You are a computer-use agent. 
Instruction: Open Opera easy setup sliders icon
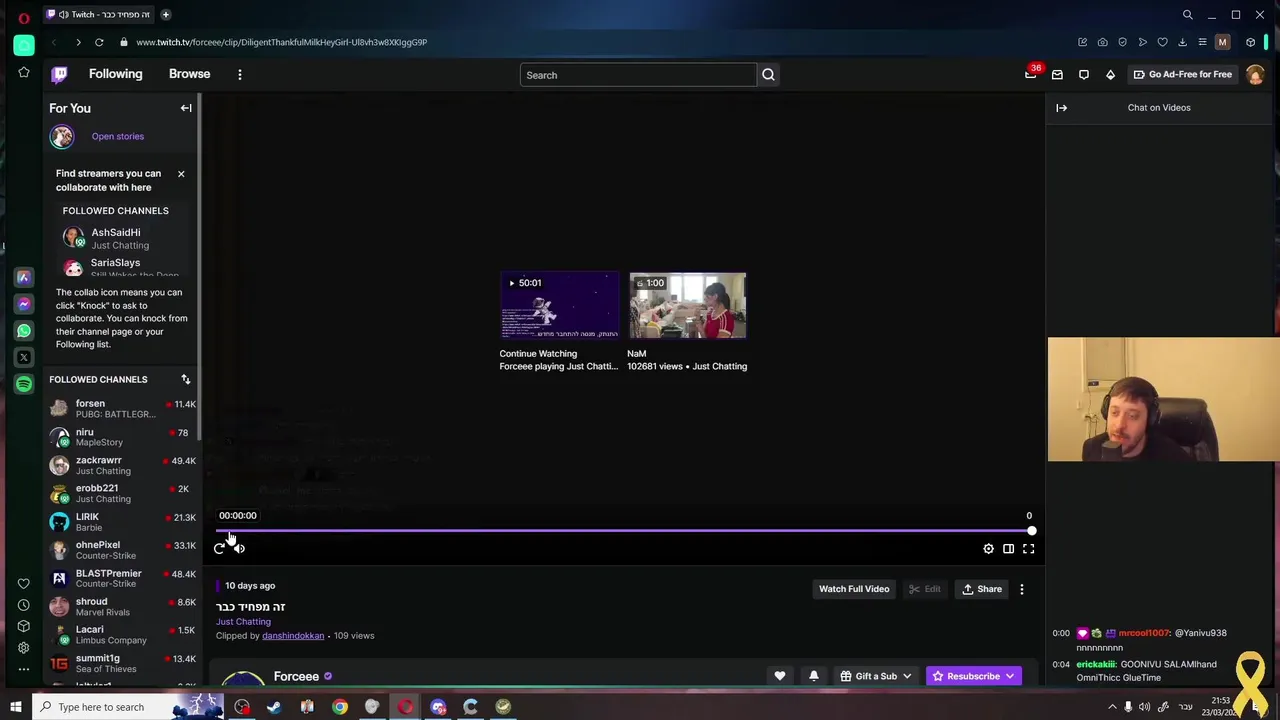[x=1202, y=42]
